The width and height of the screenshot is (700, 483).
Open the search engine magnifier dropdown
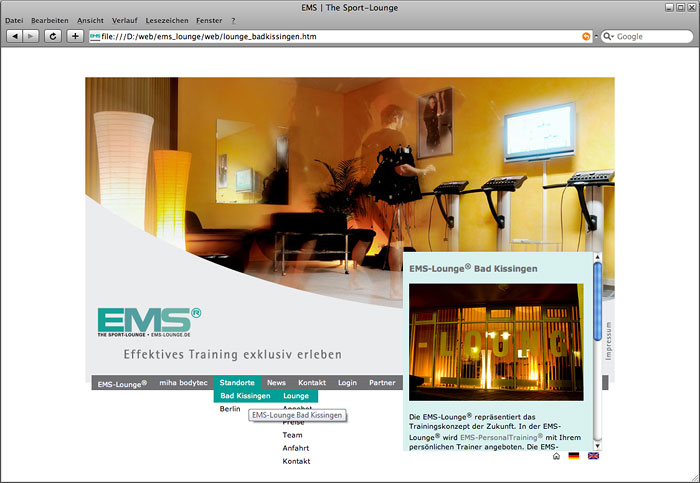point(608,37)
